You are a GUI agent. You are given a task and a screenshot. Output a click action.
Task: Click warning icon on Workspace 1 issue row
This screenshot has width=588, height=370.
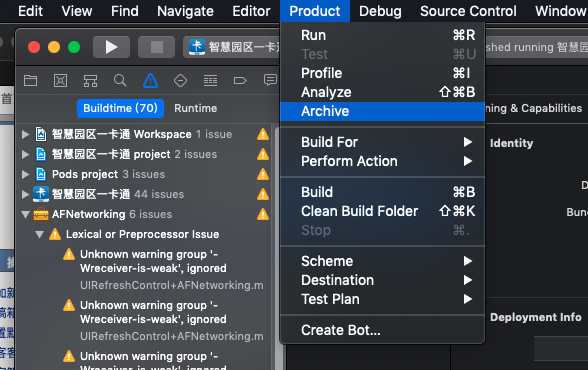pos(263,134)
